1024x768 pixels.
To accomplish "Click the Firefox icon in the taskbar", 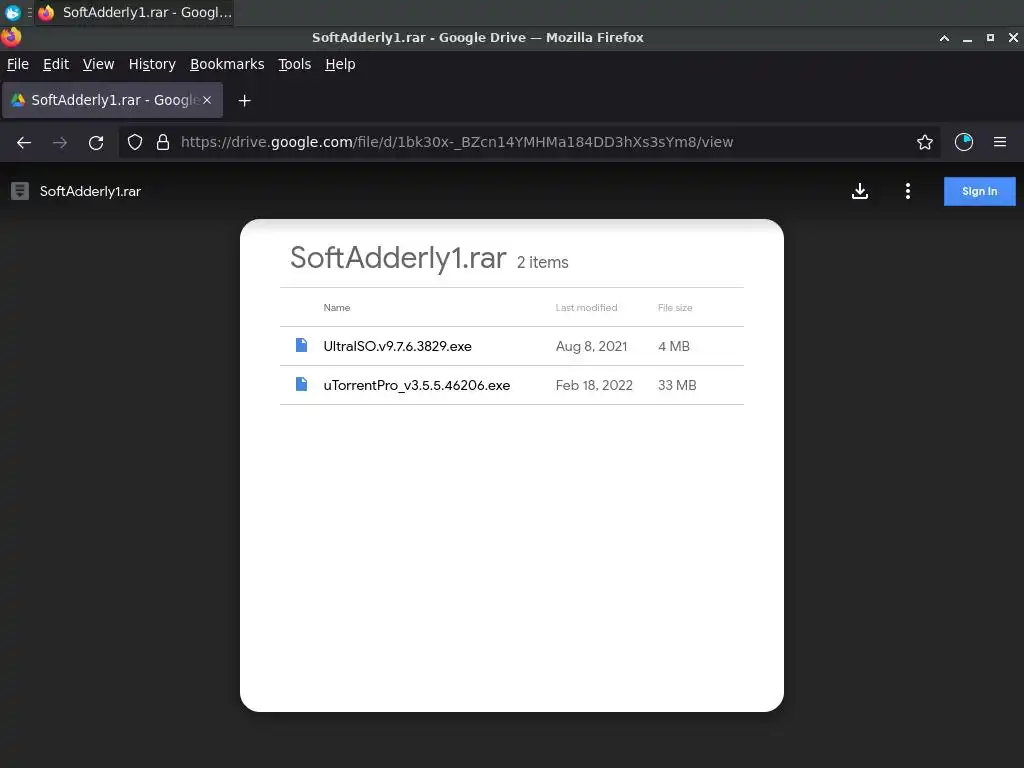I will (46, 12).
